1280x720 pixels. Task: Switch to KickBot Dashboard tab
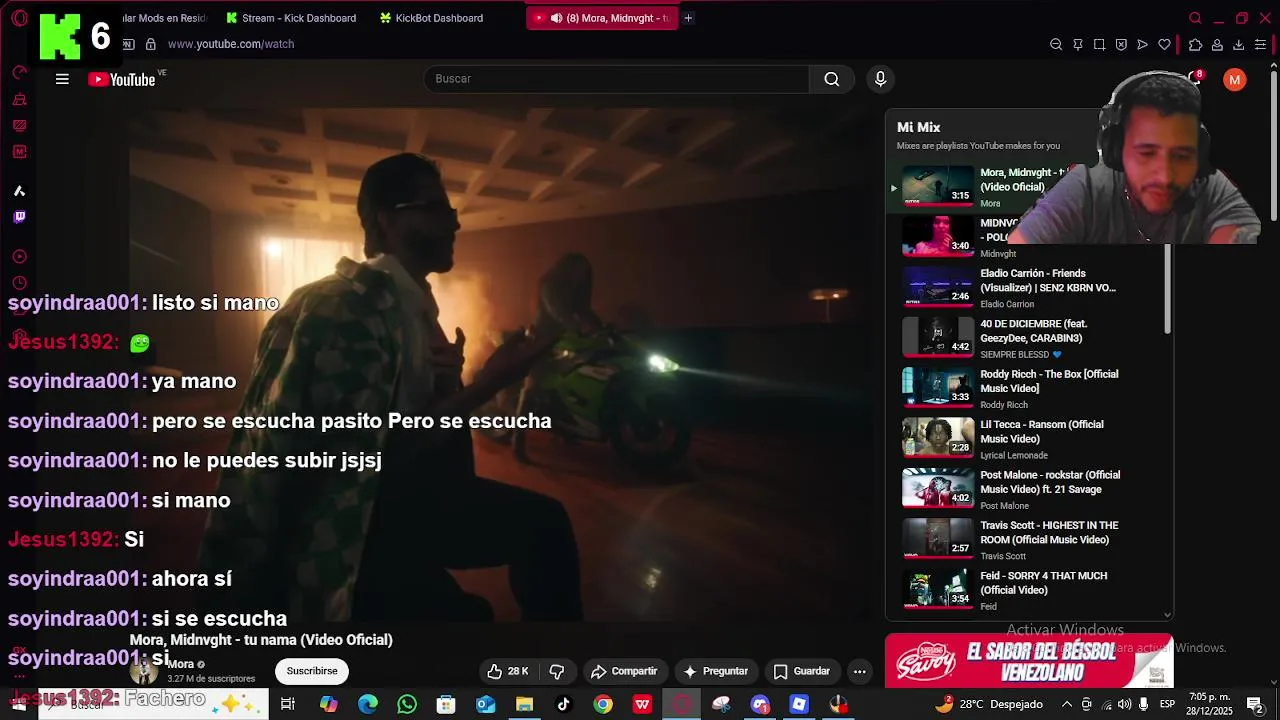point(432,18)
